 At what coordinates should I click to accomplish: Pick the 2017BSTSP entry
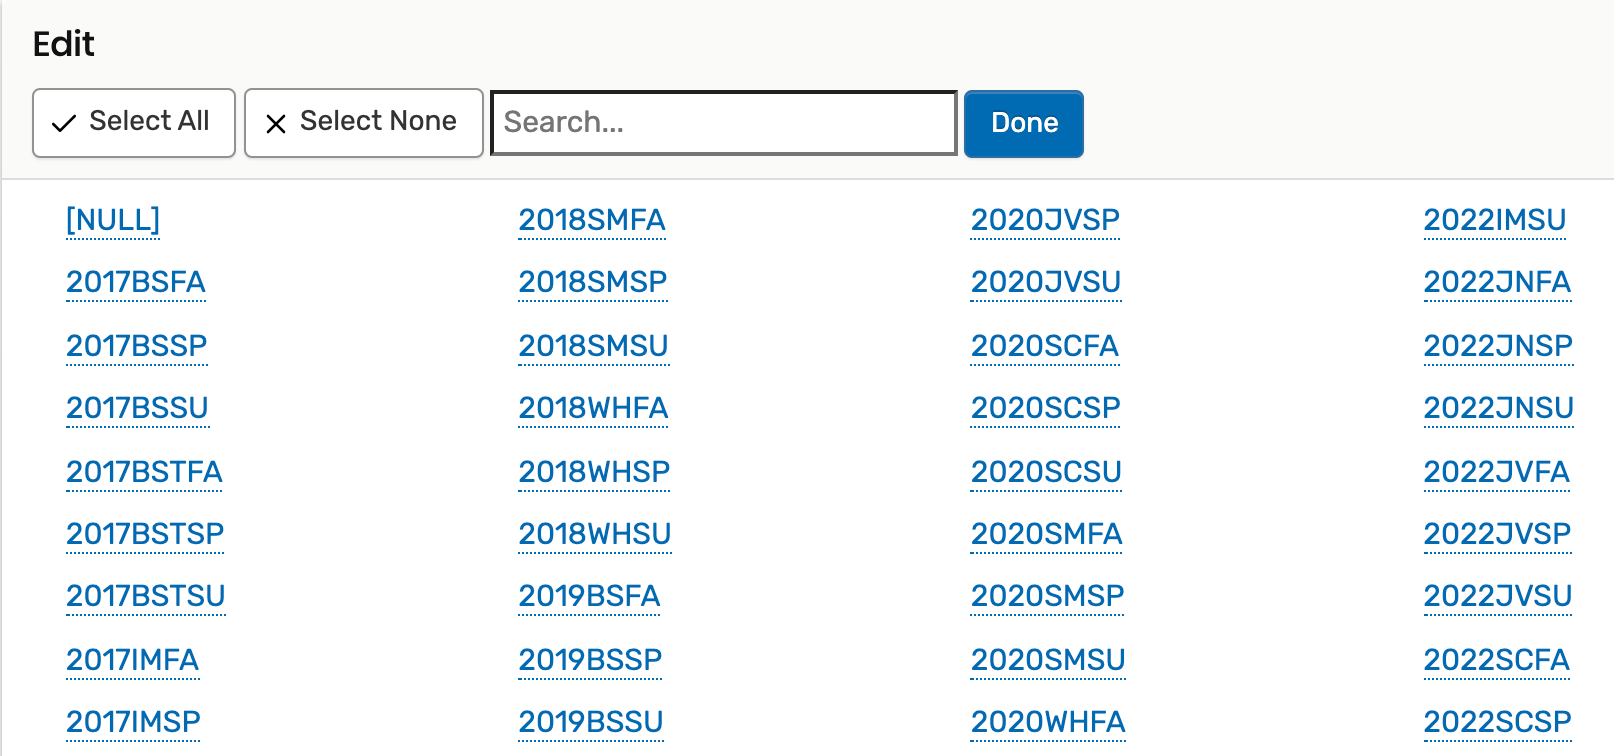pyautogui.click(x=145, y=534)
